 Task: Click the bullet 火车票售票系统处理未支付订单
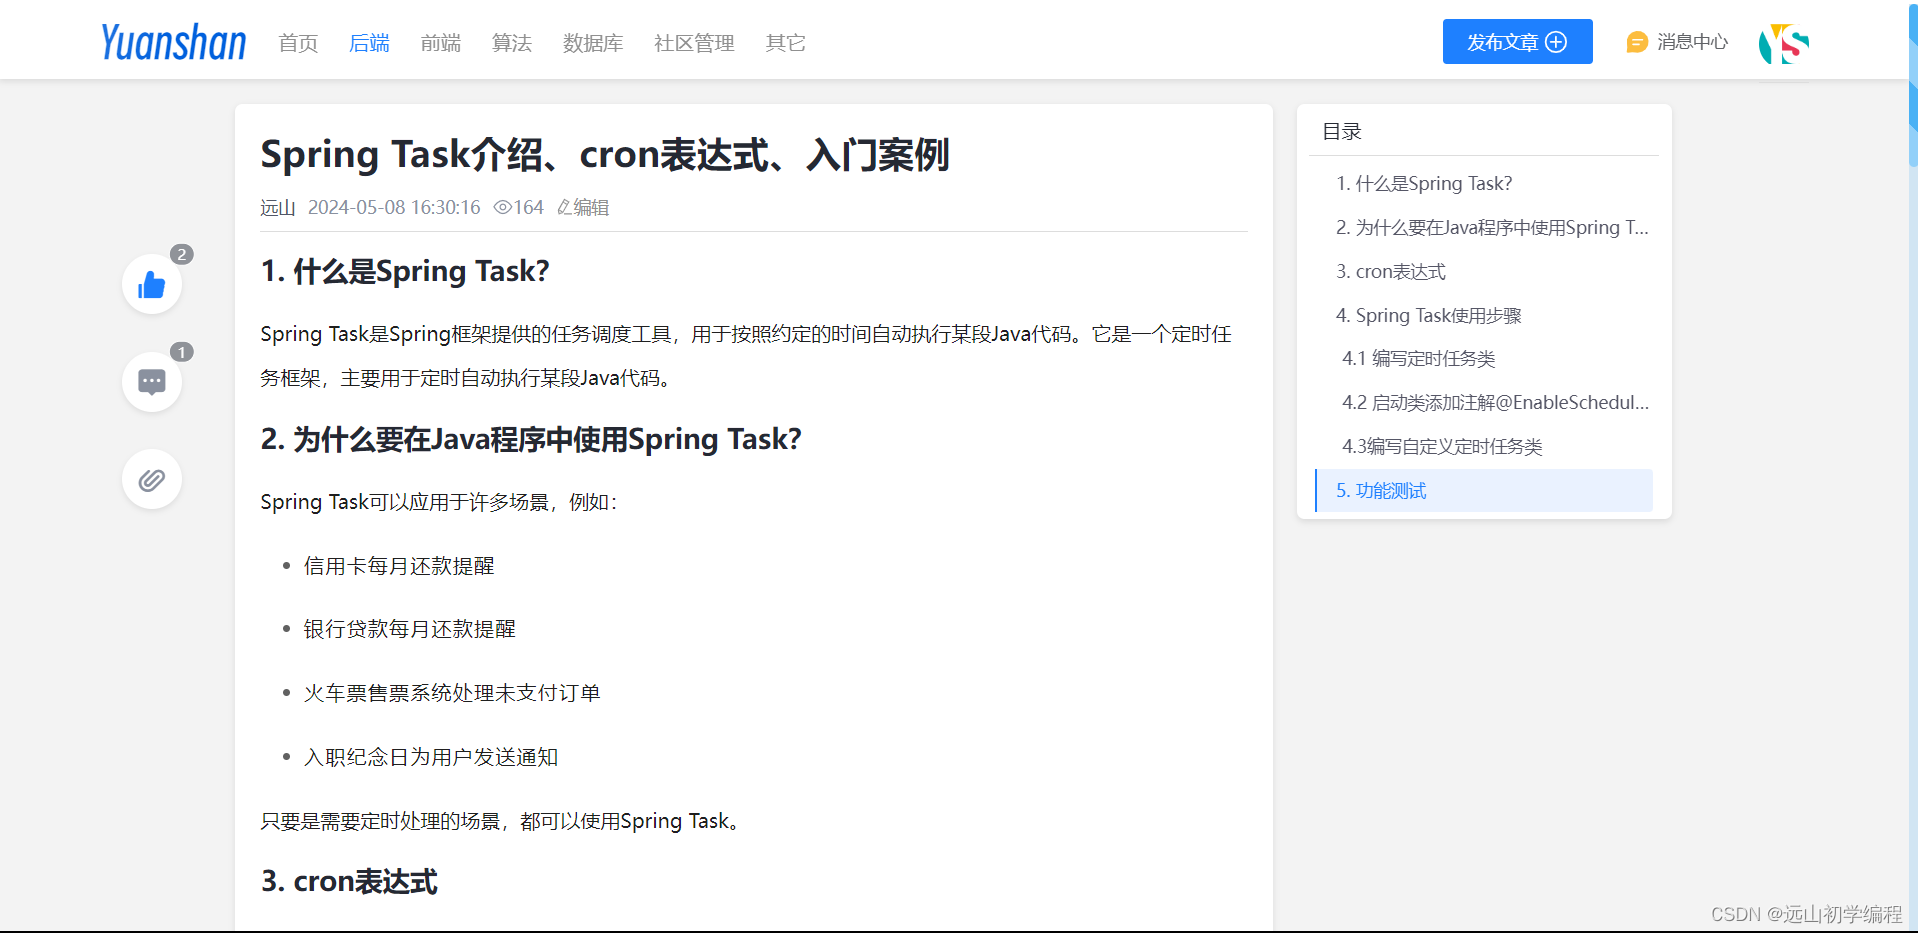(x=452, y=693)
